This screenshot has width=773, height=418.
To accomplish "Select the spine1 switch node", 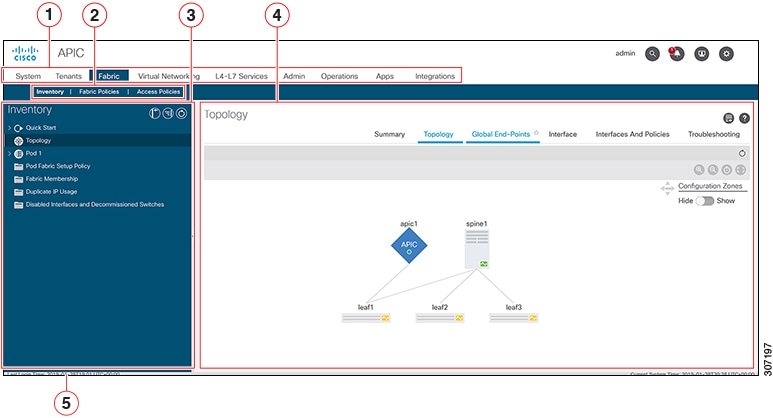I will coord(477,249).
